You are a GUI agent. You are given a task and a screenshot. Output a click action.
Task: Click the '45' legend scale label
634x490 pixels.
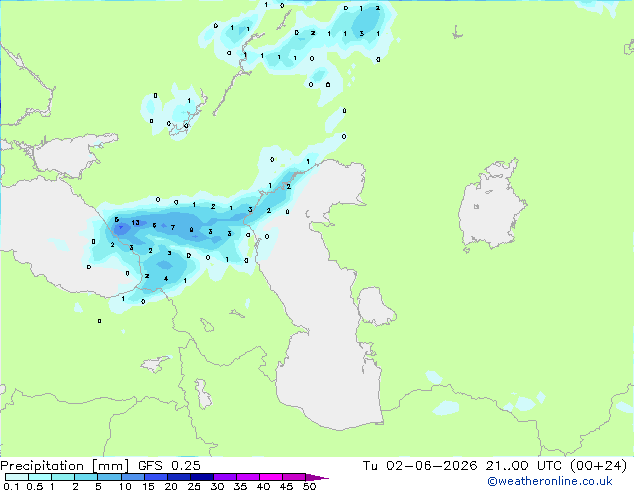pyautogui.click(x=286, y=486)
